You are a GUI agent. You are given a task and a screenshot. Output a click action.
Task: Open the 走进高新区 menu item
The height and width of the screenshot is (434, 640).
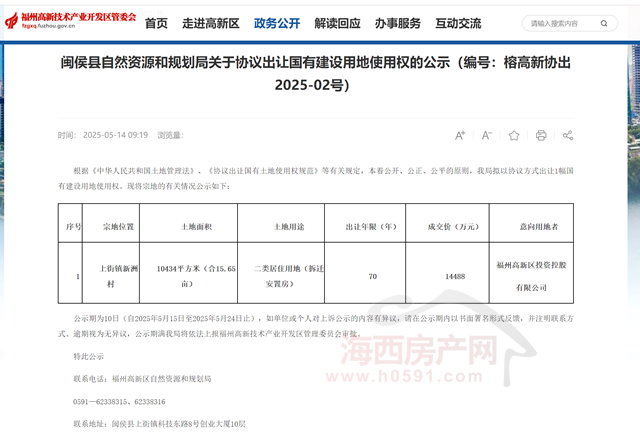click(x=211, y=24)
